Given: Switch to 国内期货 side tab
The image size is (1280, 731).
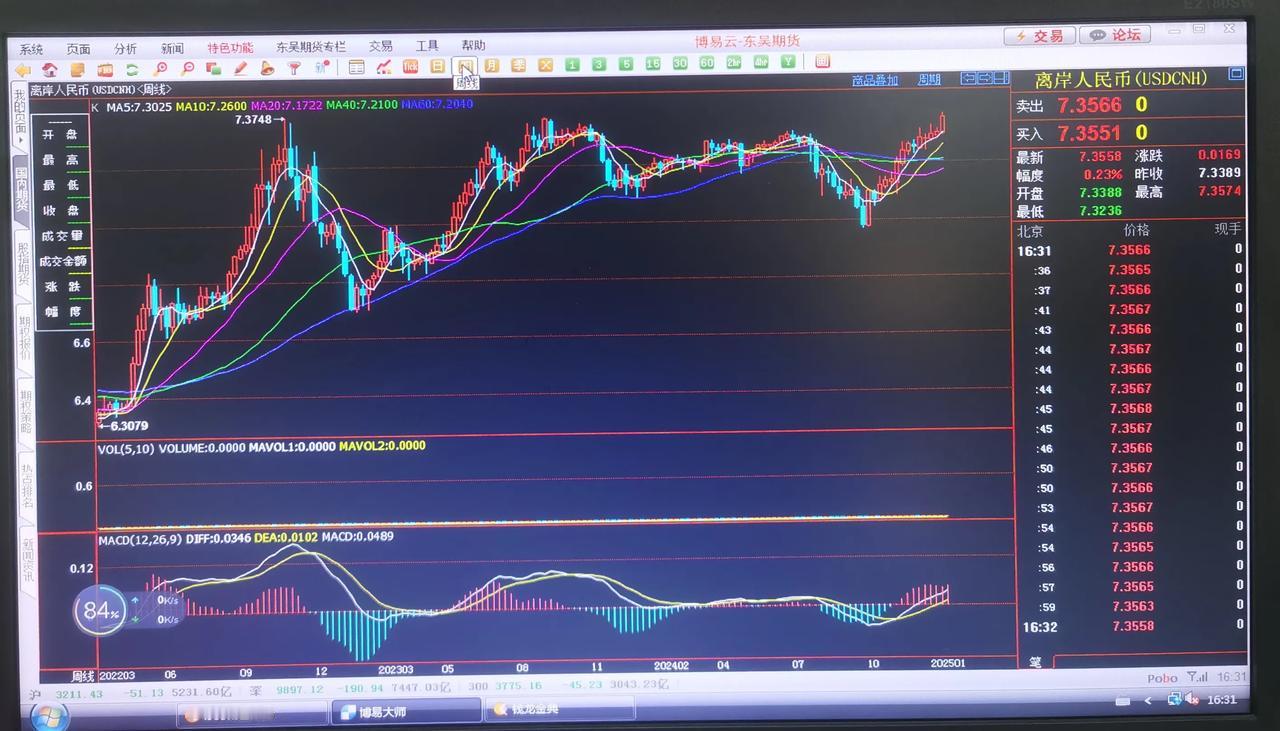Looking at the screenshot, I should coord(21,192).
